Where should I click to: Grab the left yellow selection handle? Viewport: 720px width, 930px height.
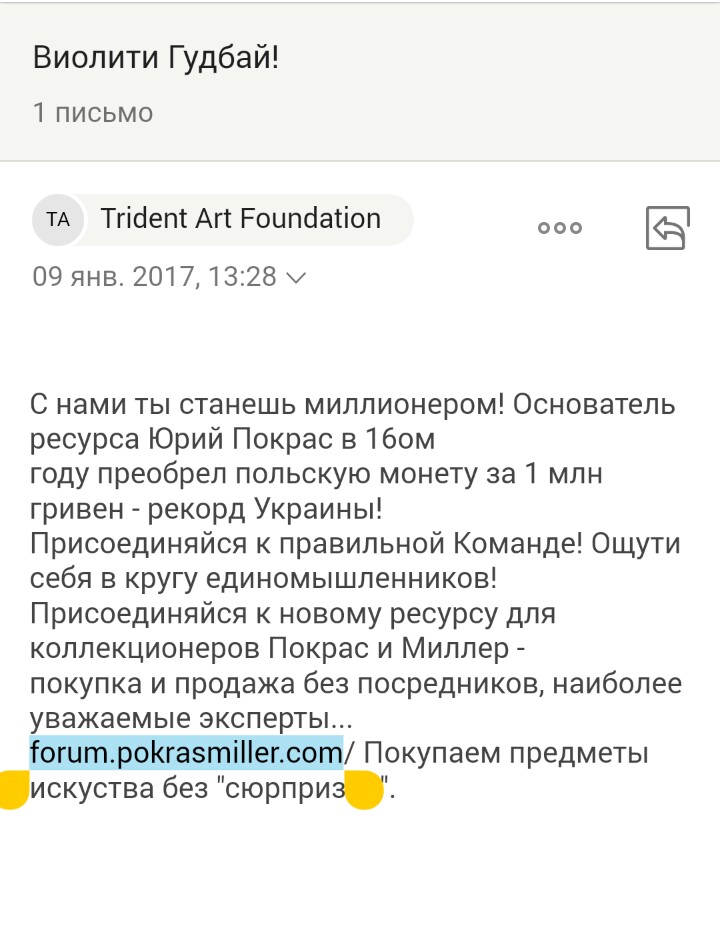click(x=13, y=789)
